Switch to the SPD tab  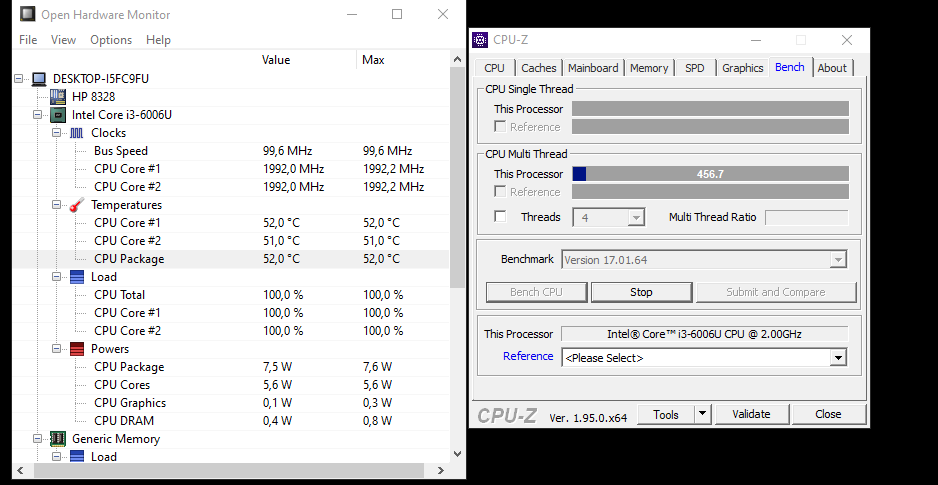point(694,68)
